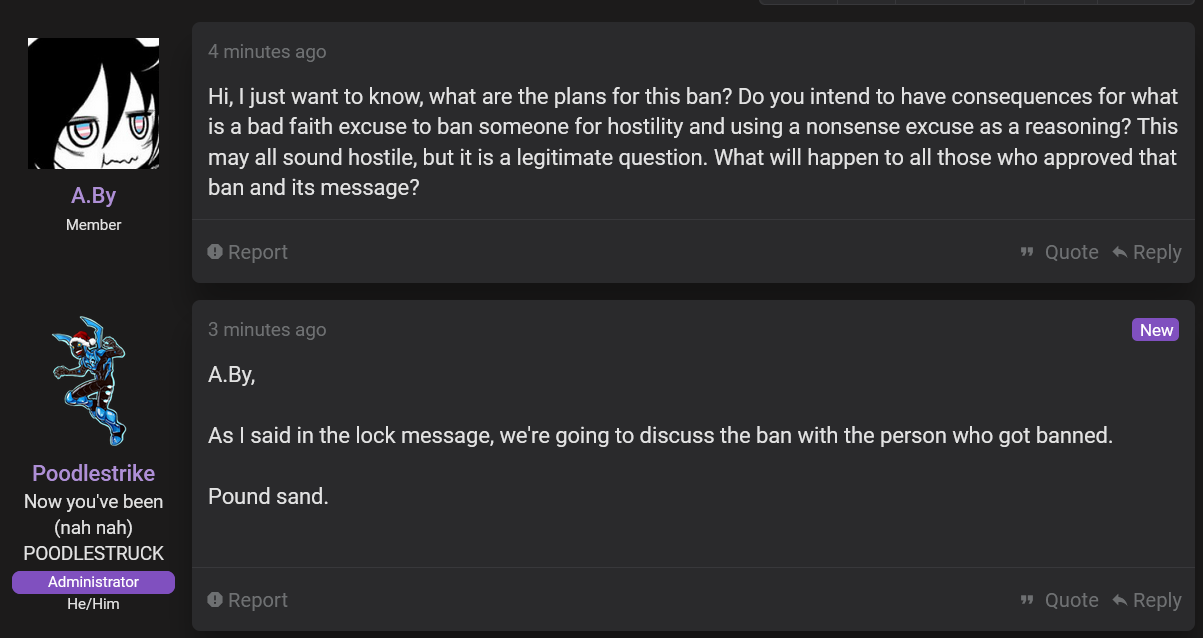Click the "4 minutes ago" post timestamp
The height and width of the screenshot is (638, 1203).
pyautogui.click(x=267, y=52)
